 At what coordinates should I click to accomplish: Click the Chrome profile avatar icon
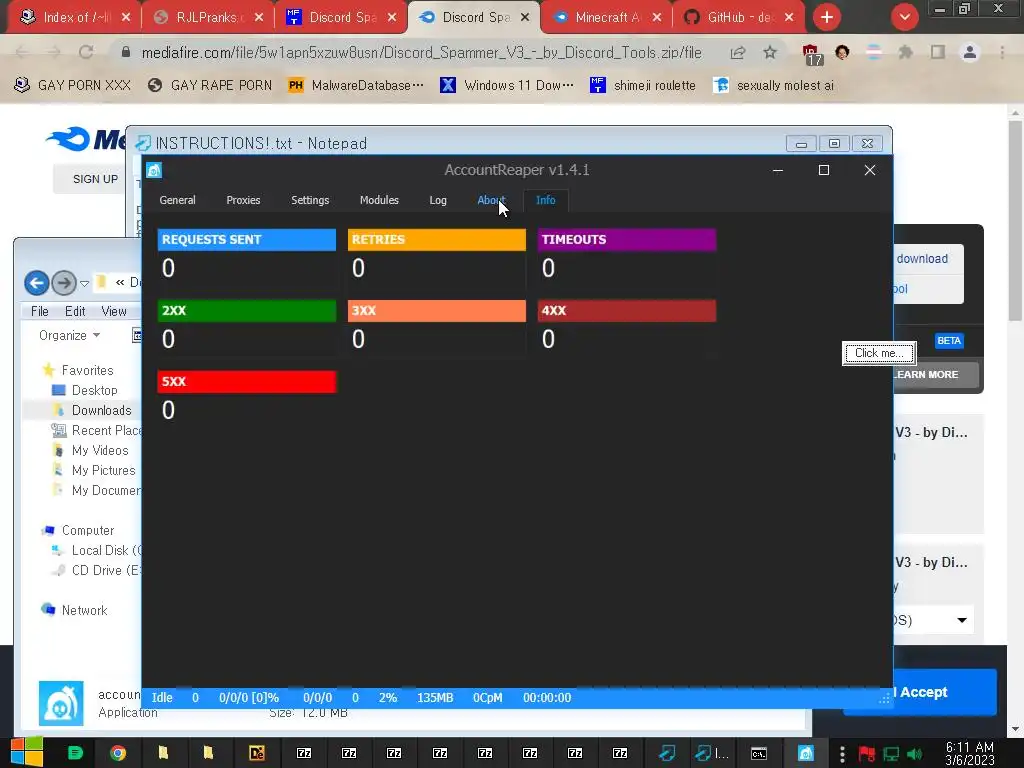pos(970,52)
